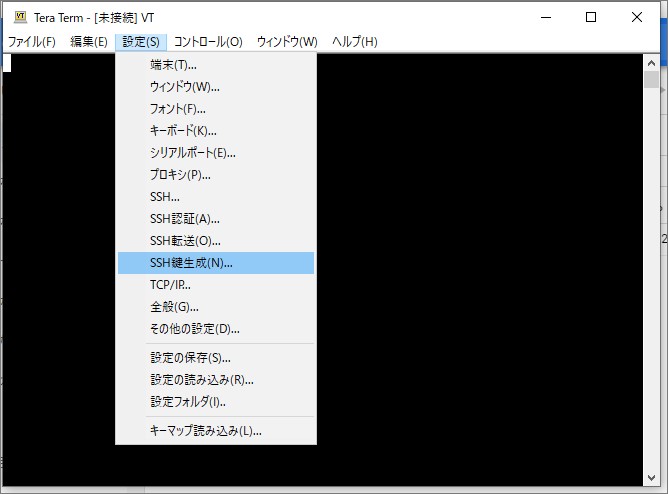Image resolution: width=668 pixels, height=494 pixels.
Task: Open the 編集(E) menu
Action: point(89,42)
